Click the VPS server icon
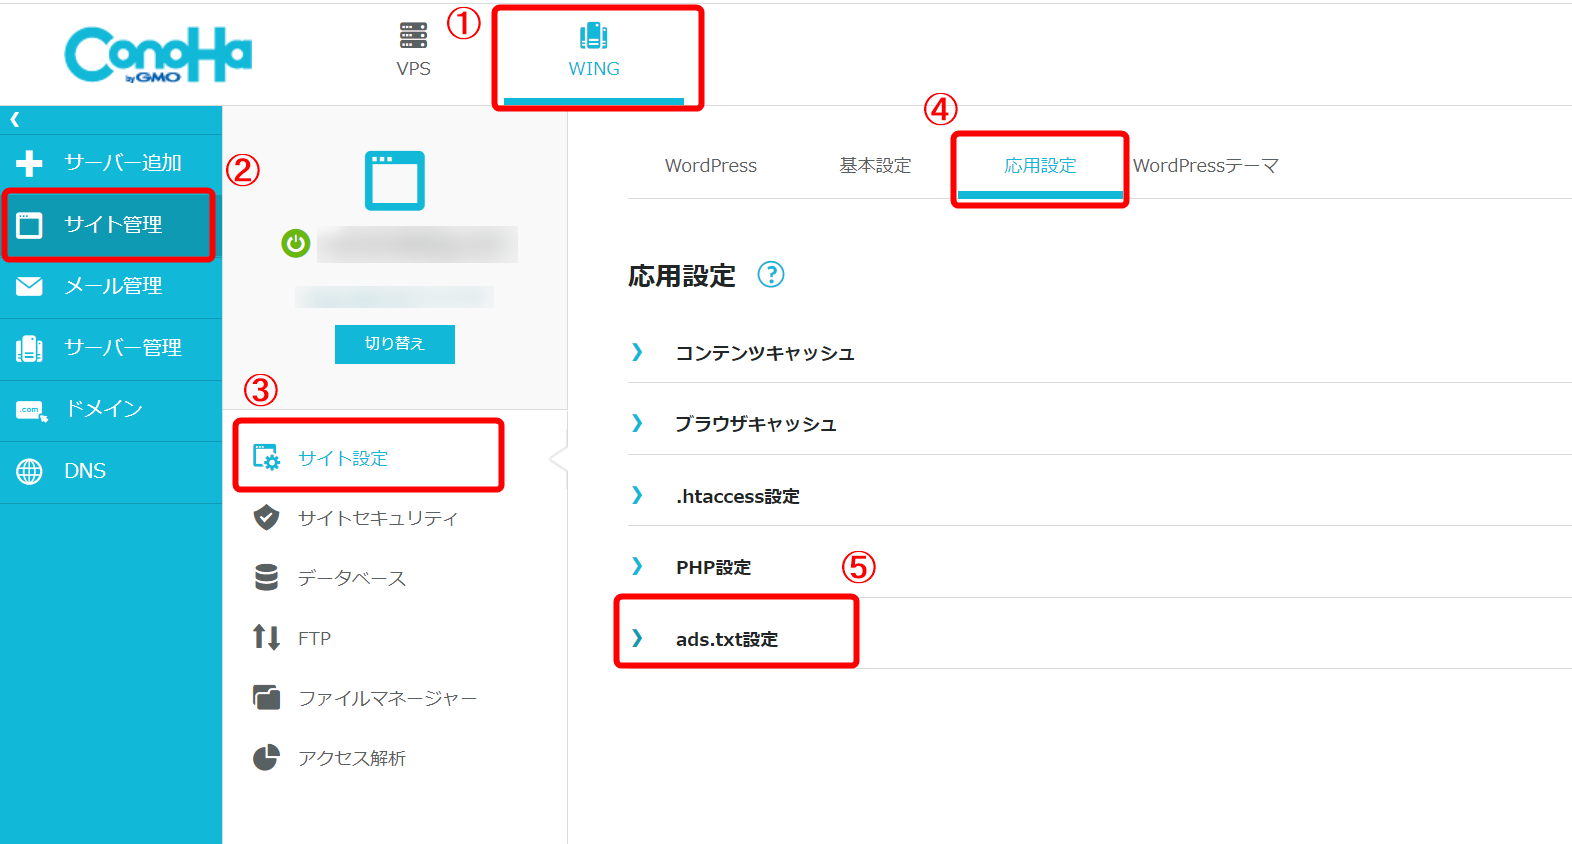 (413, 35)
